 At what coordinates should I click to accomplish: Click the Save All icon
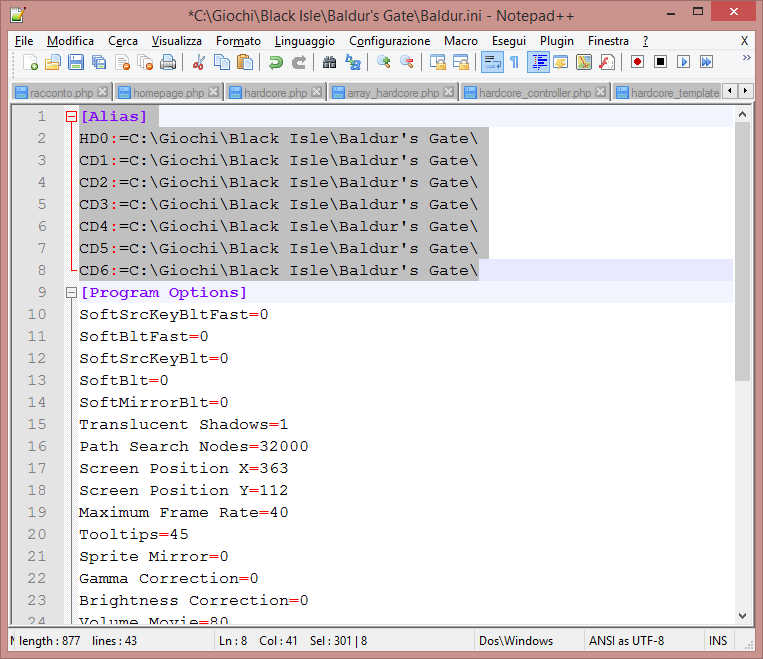99,62
